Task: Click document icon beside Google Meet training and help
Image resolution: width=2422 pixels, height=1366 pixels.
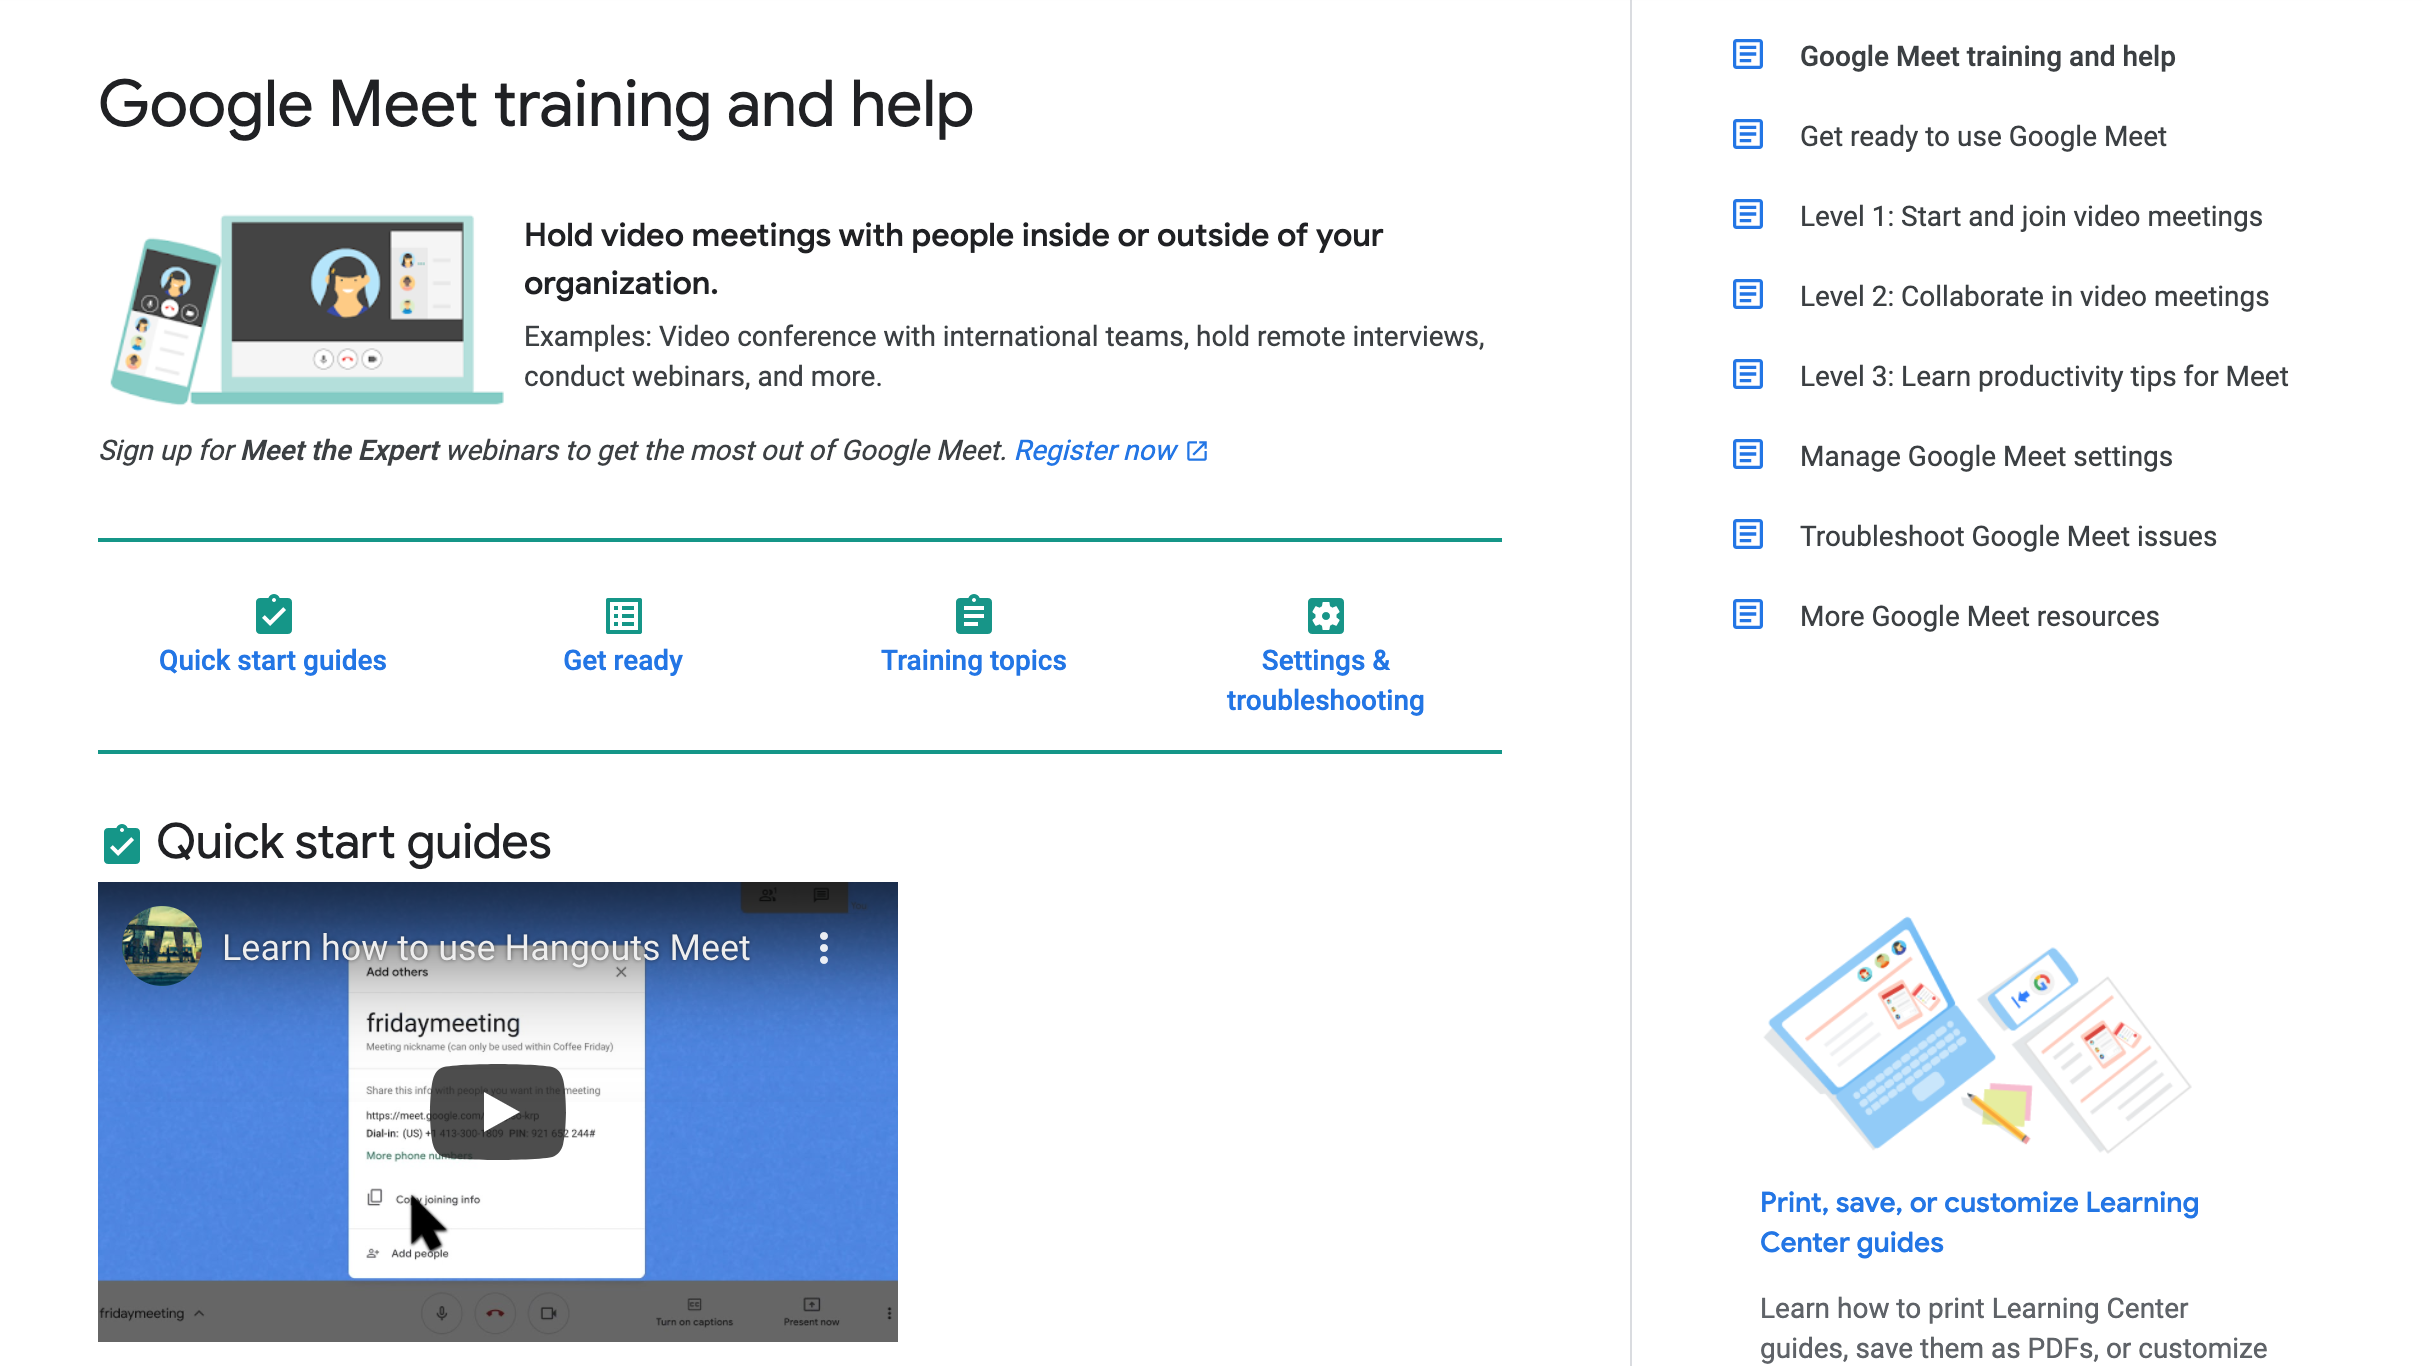Action: point(1747,55)
